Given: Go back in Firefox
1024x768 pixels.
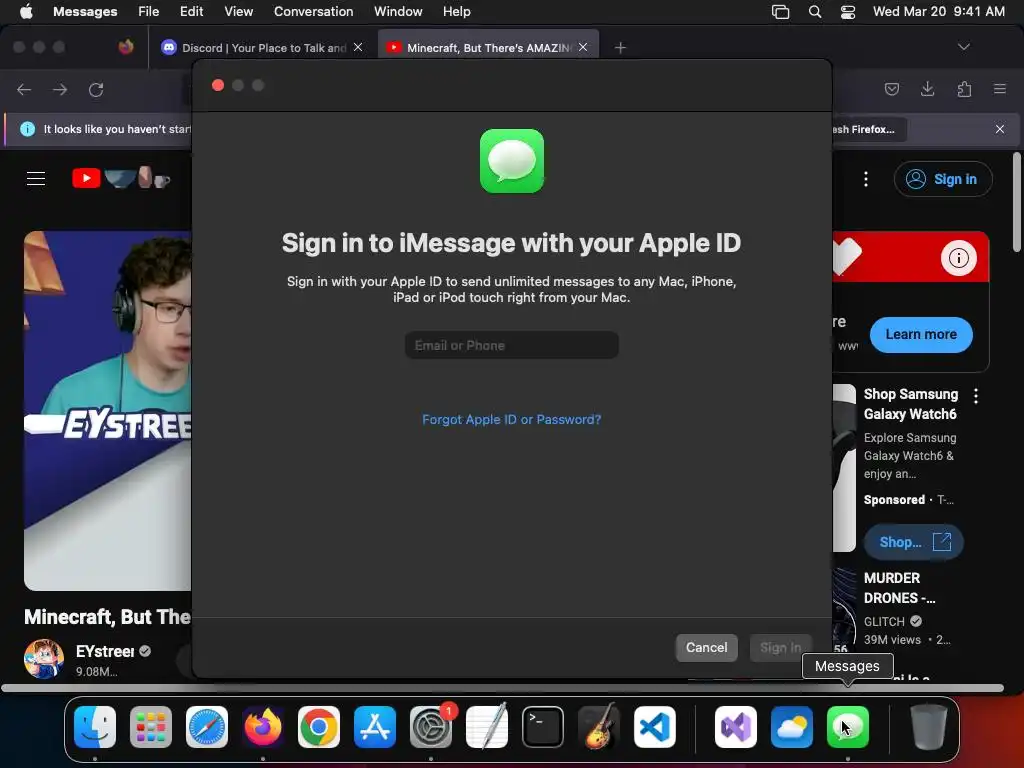Looking at the screenshot, I should (24, 89).
